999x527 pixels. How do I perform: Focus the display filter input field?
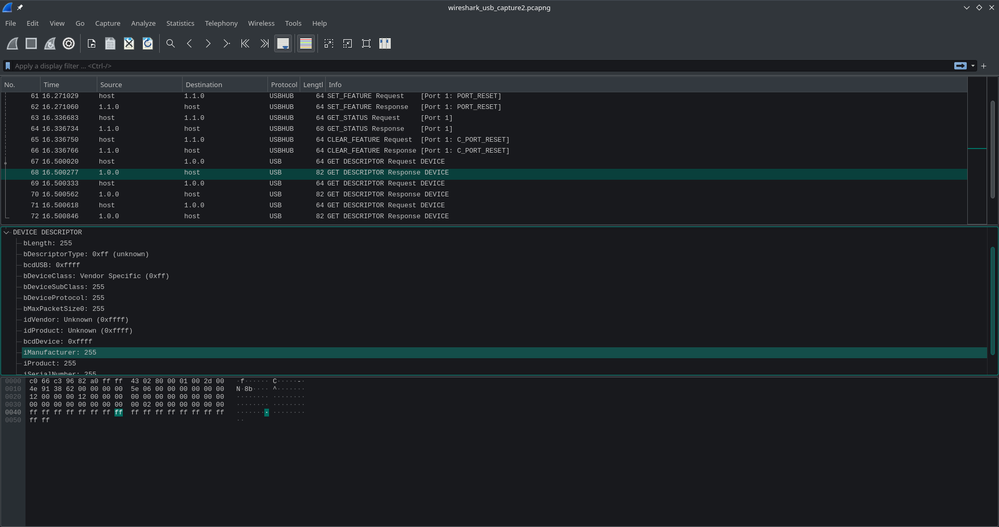pyautogui.click(x=482, y=66)
